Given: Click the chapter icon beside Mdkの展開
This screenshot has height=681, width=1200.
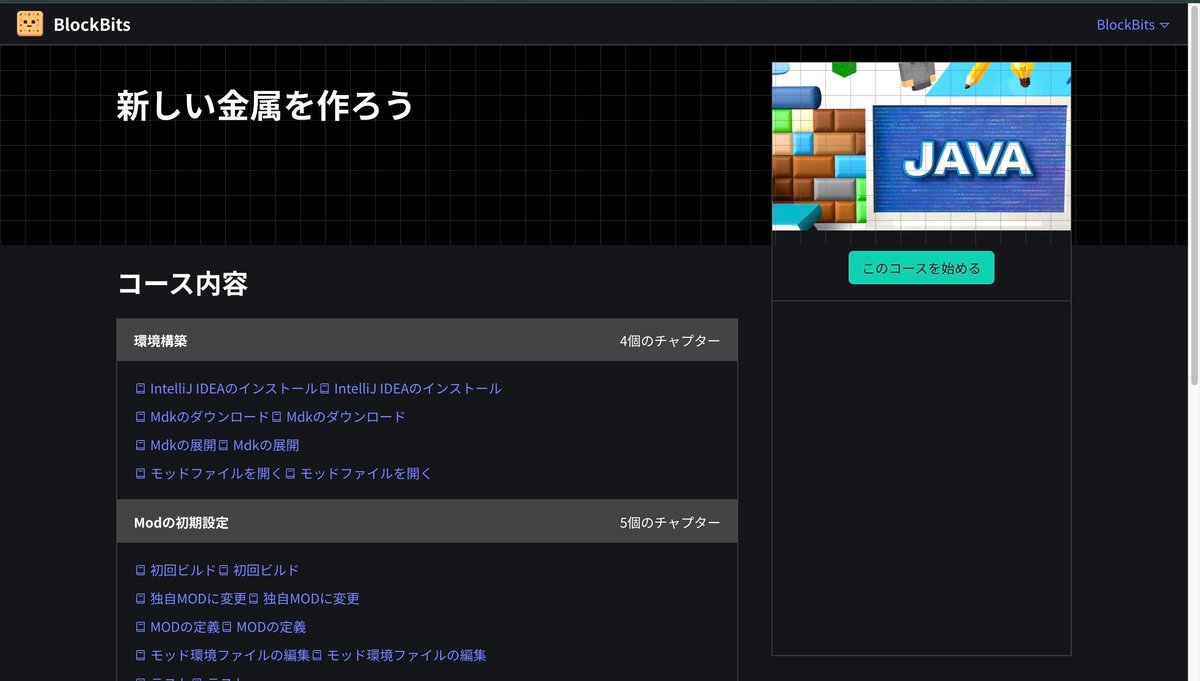Looking at the screenshot, I should [140, 444].
